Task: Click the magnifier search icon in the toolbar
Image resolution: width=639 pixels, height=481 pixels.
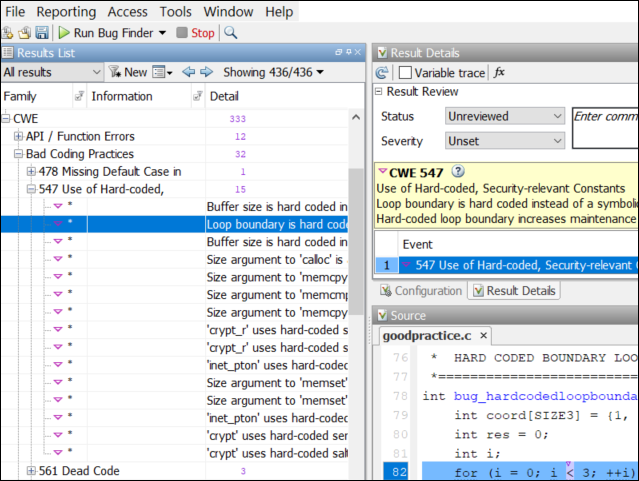Action: (231, 33)
